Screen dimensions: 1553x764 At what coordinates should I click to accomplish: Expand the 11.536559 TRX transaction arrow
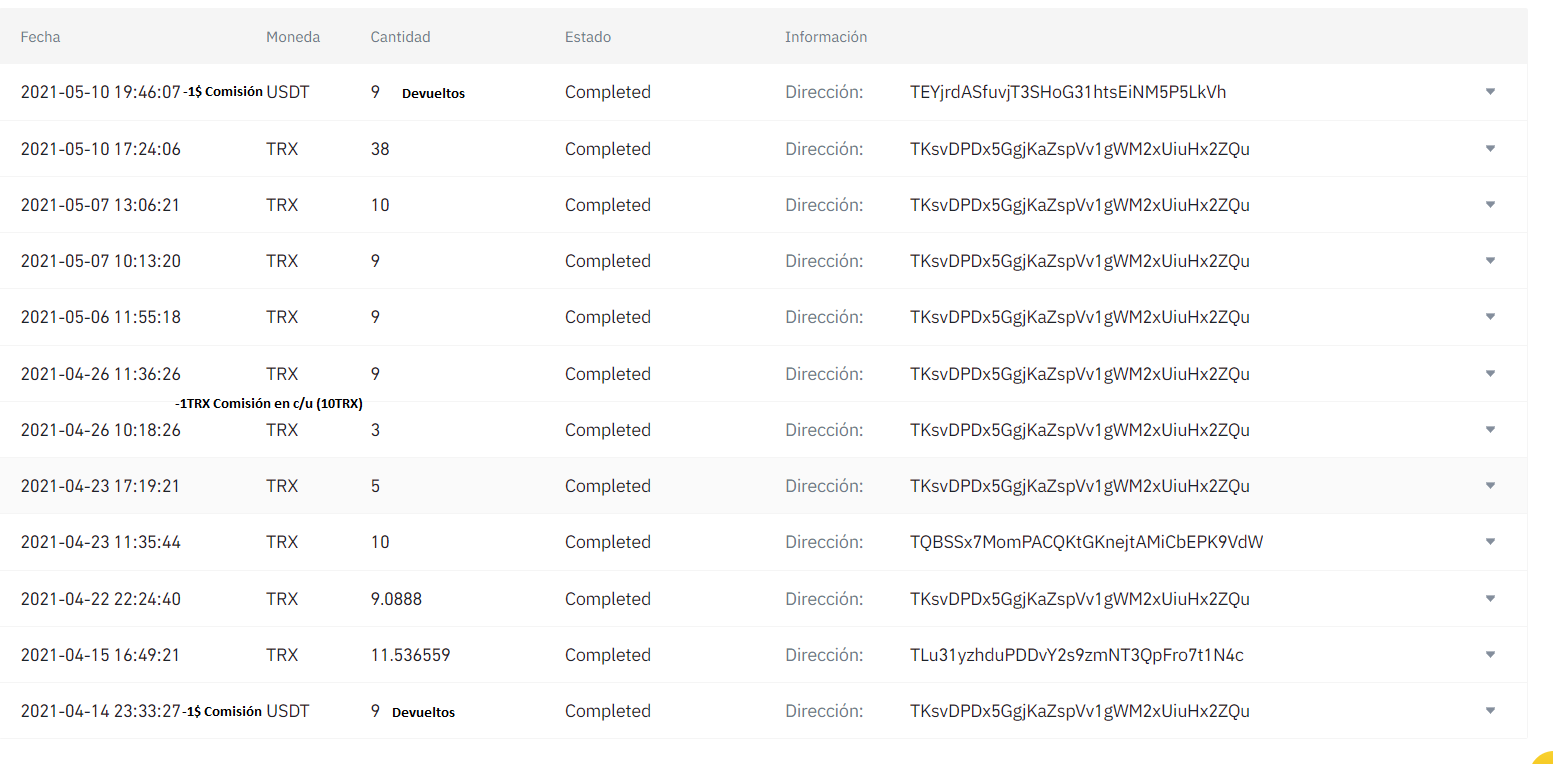1490,655
